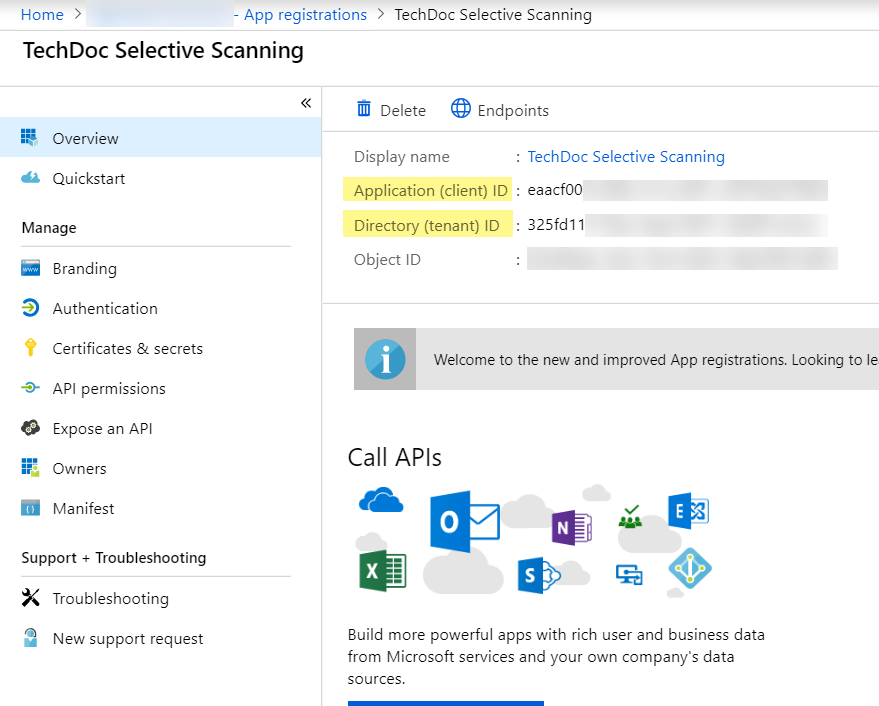Viewport: 879px width, 706px height.
Task: Click the Troubleshooting wrench icon
Action: pyautogui.click(x=30, y=598)
